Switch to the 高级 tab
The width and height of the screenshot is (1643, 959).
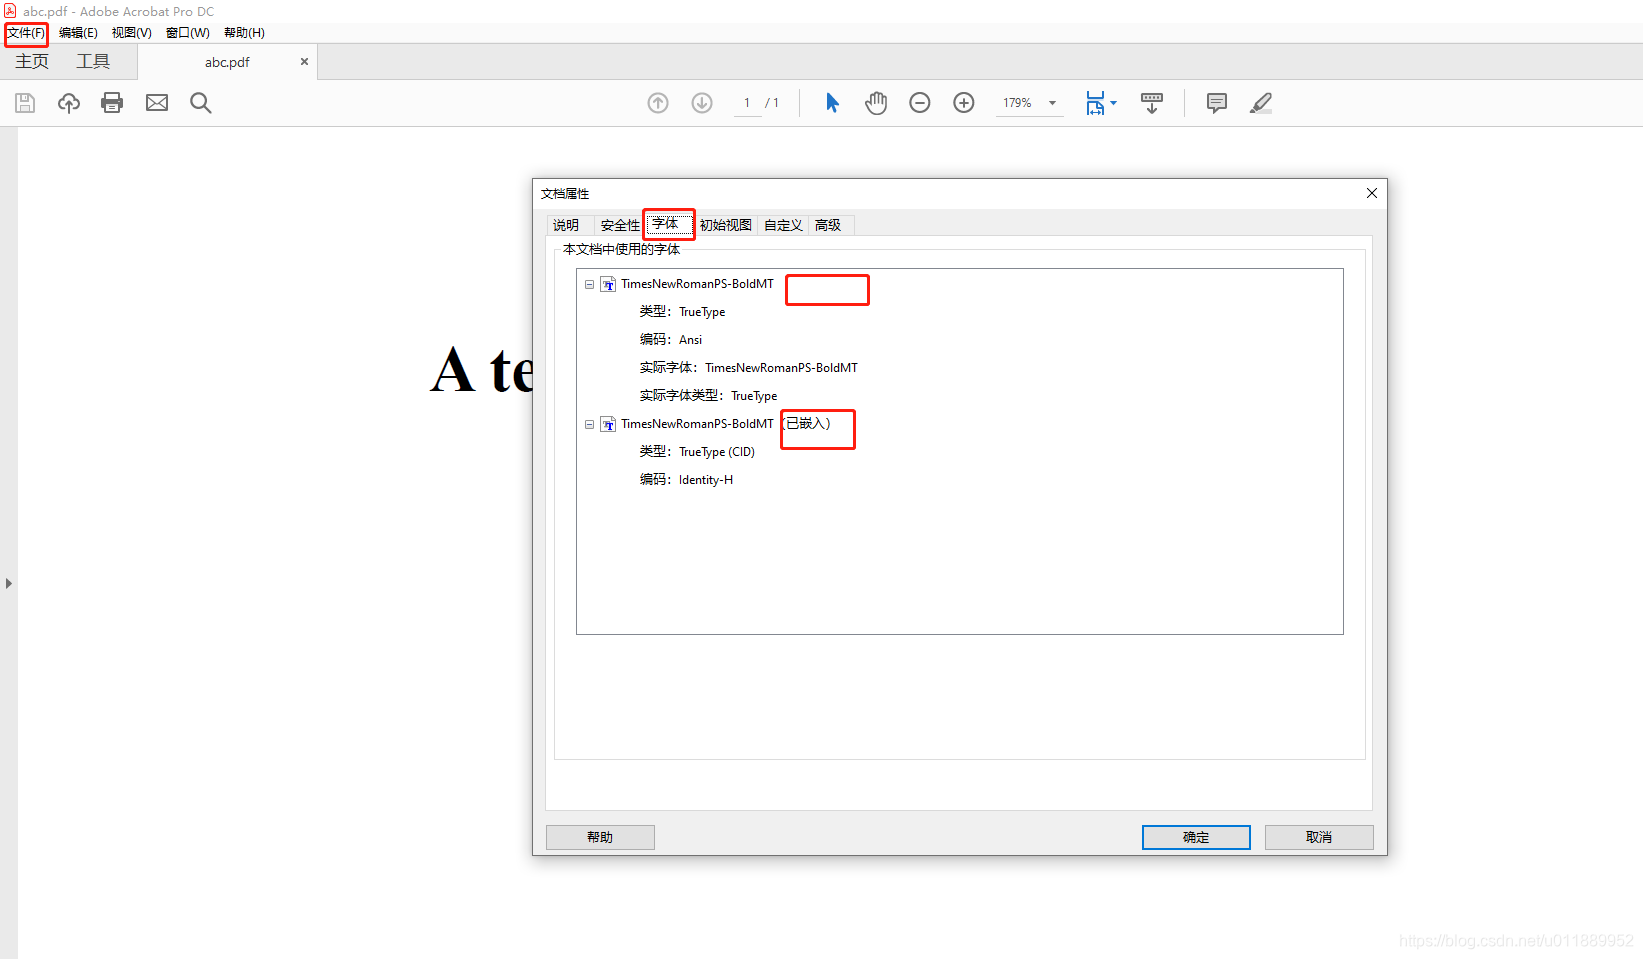(828, 225)
